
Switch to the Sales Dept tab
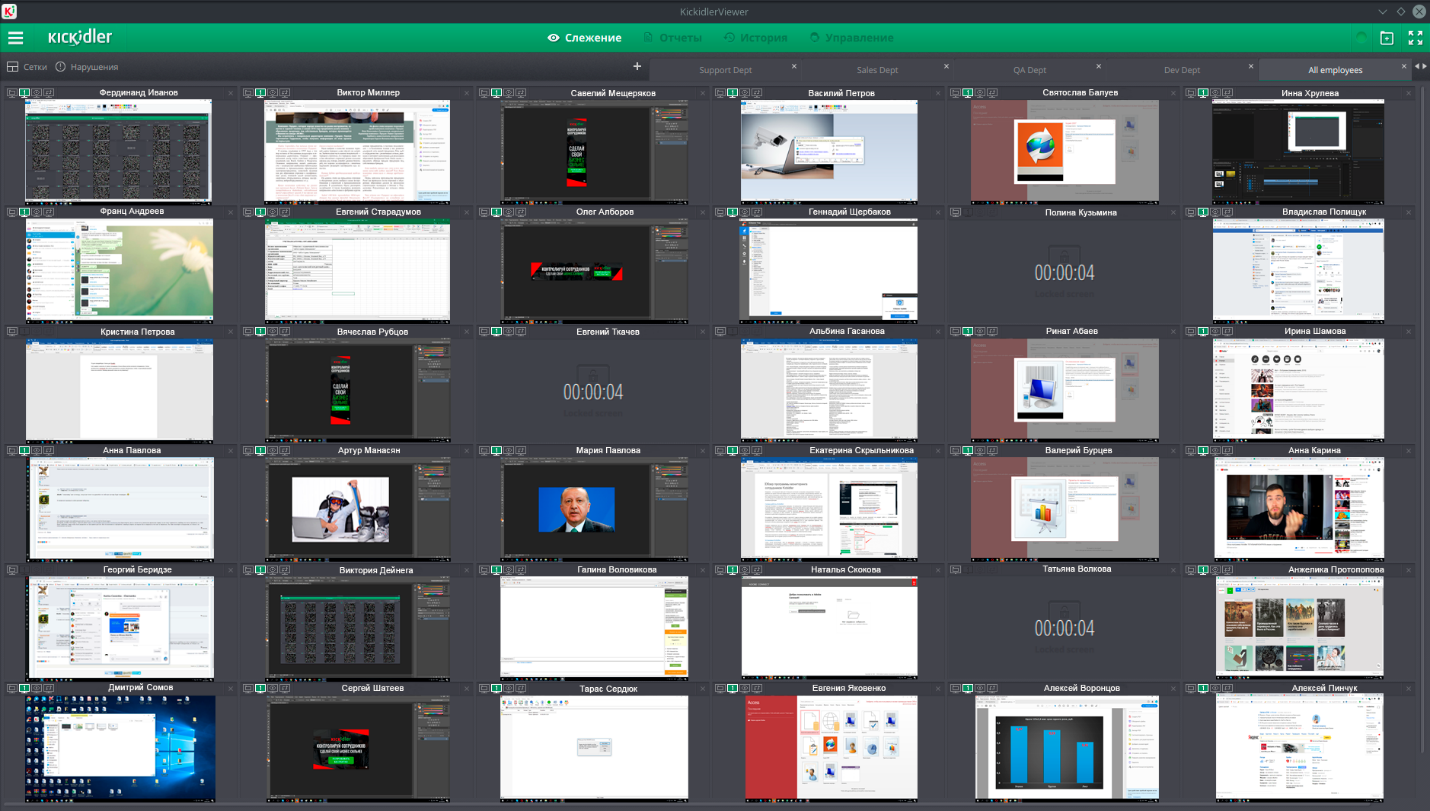pyautogui.click(x=877, y=70)
